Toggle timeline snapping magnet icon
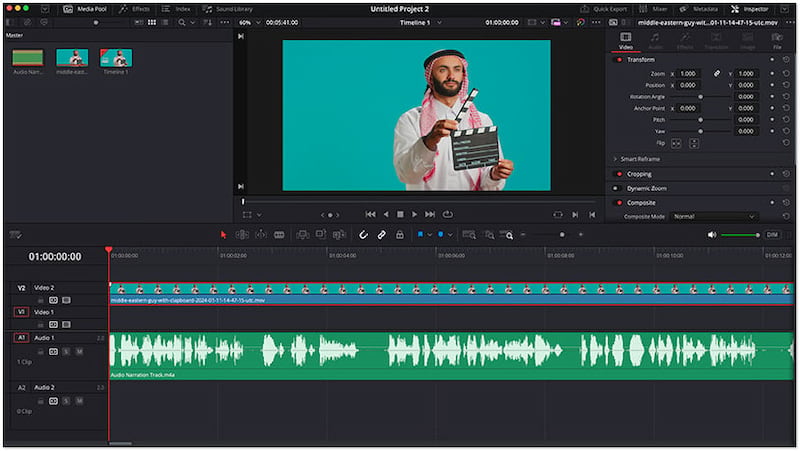 [x=363, y=234]
